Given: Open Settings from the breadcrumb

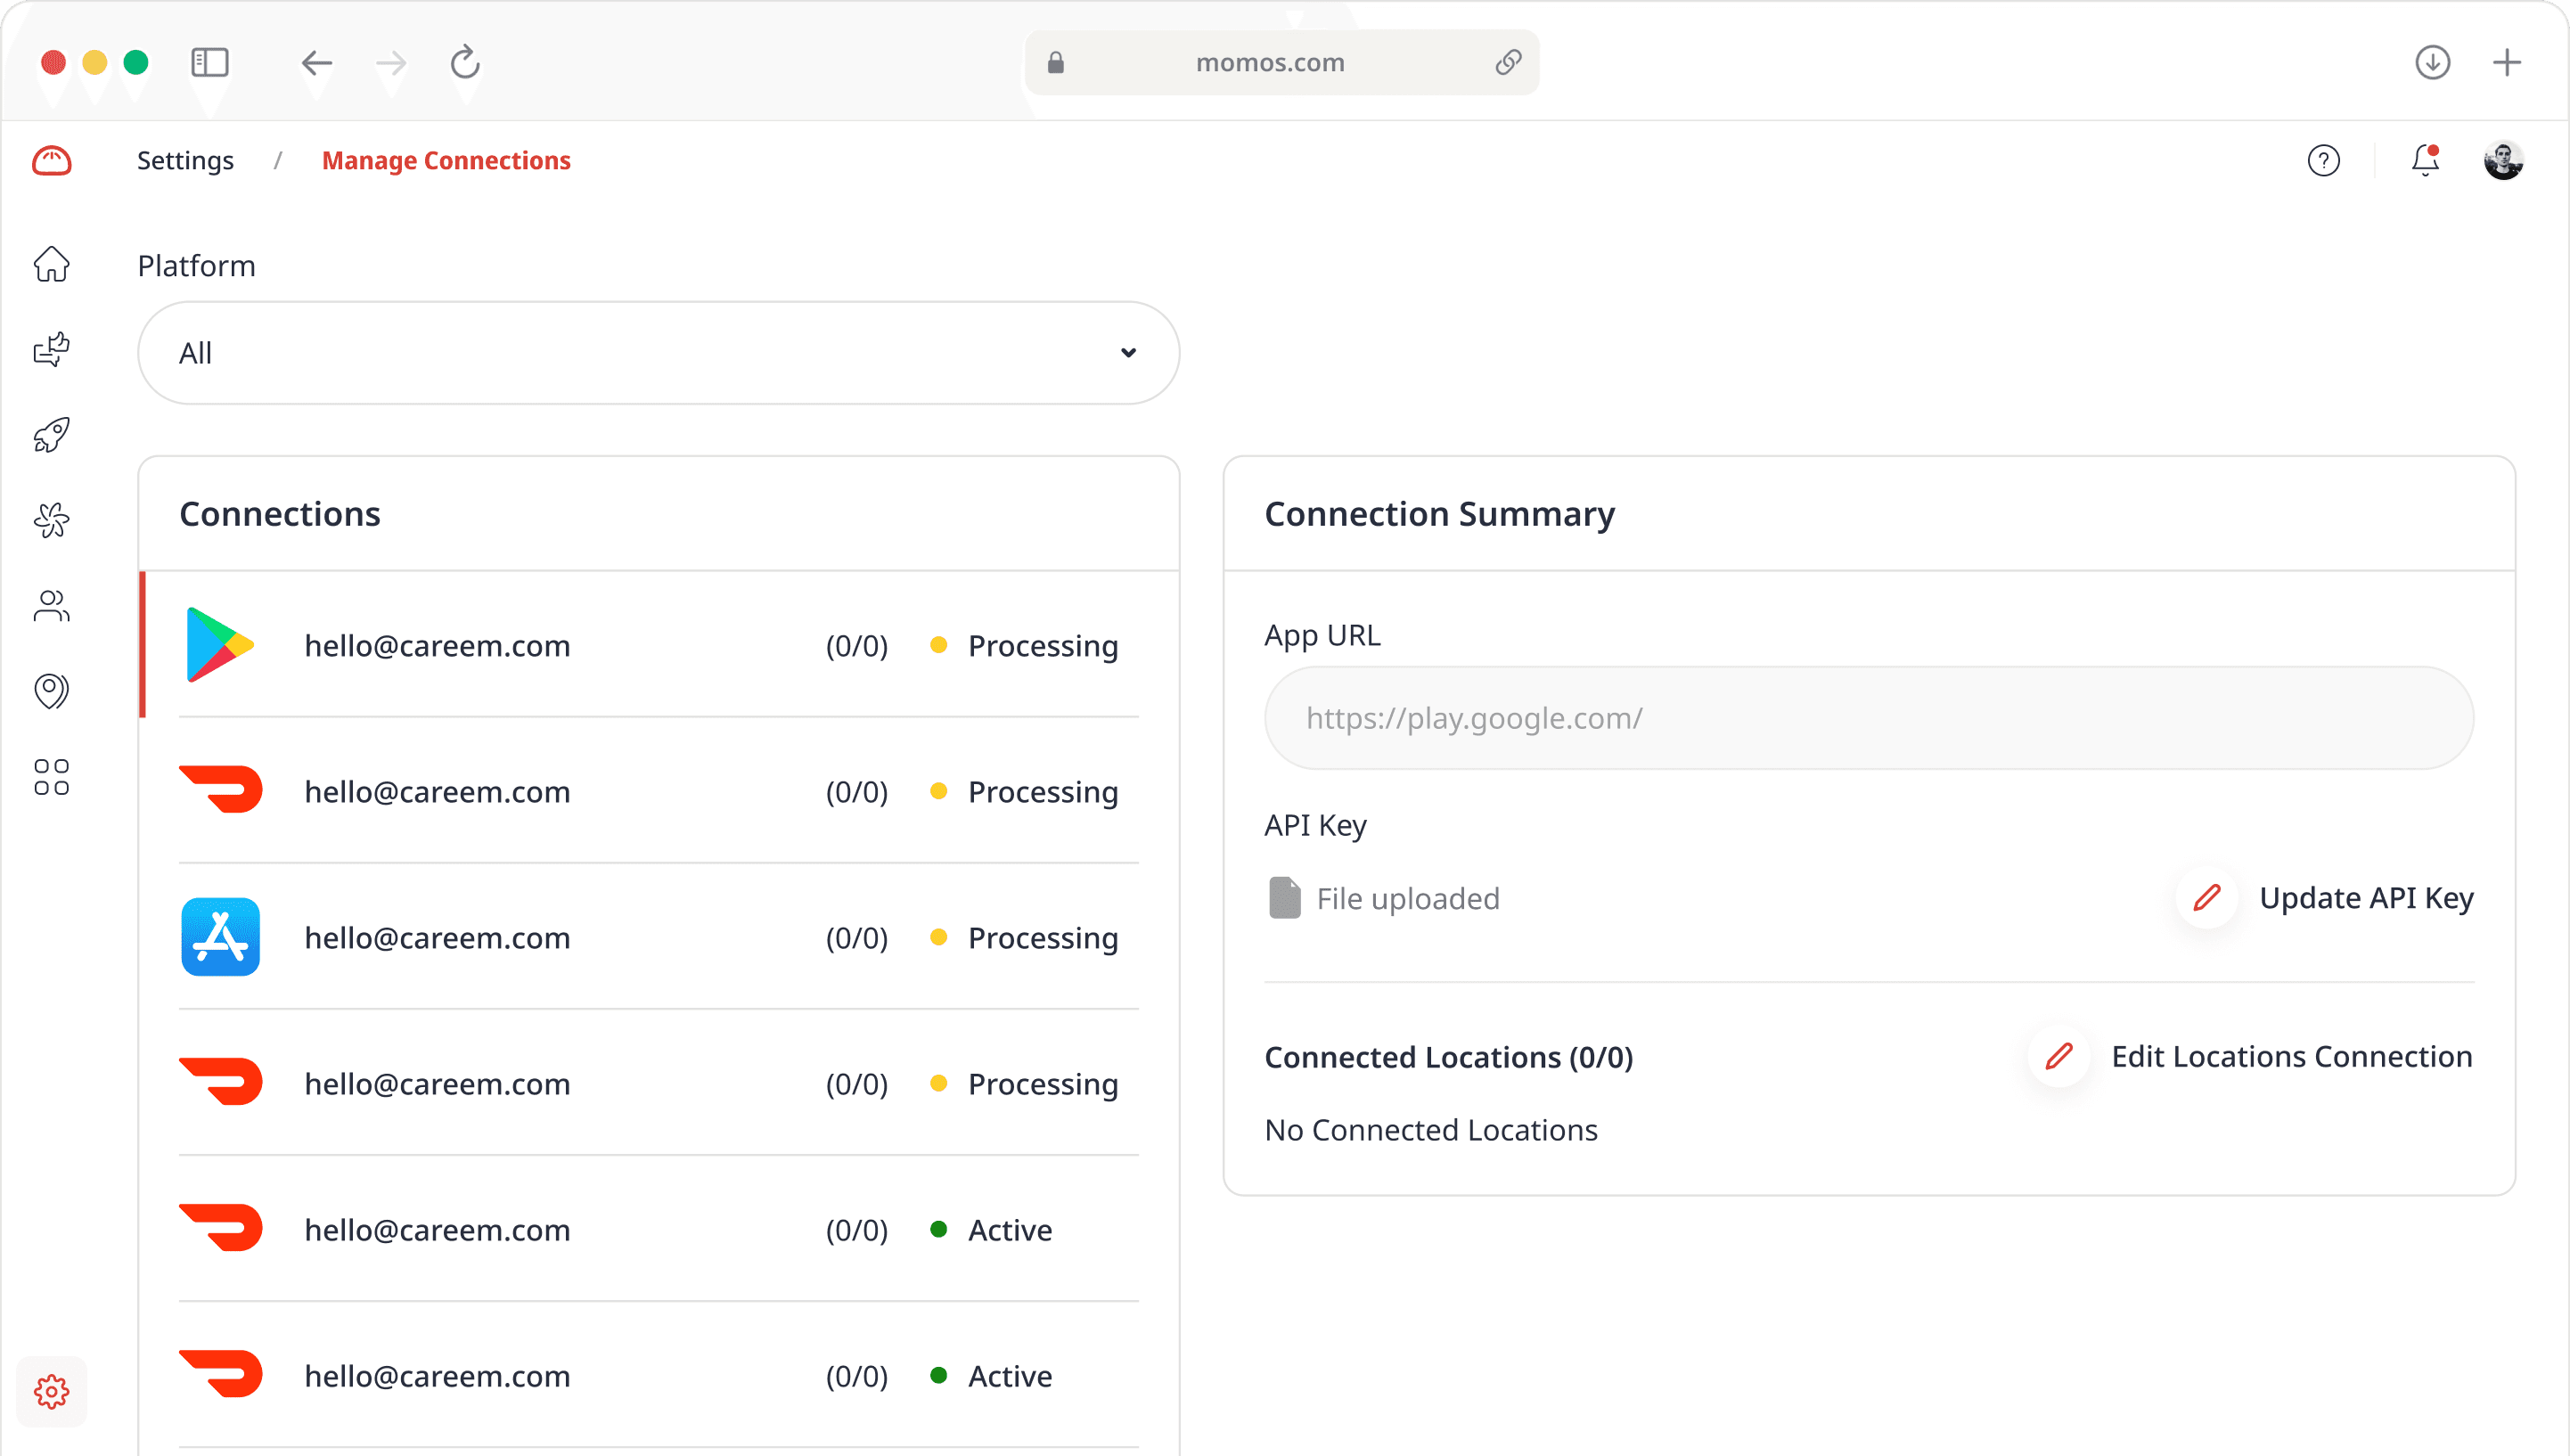Looking at the screenshot, I should pos(185,160).
